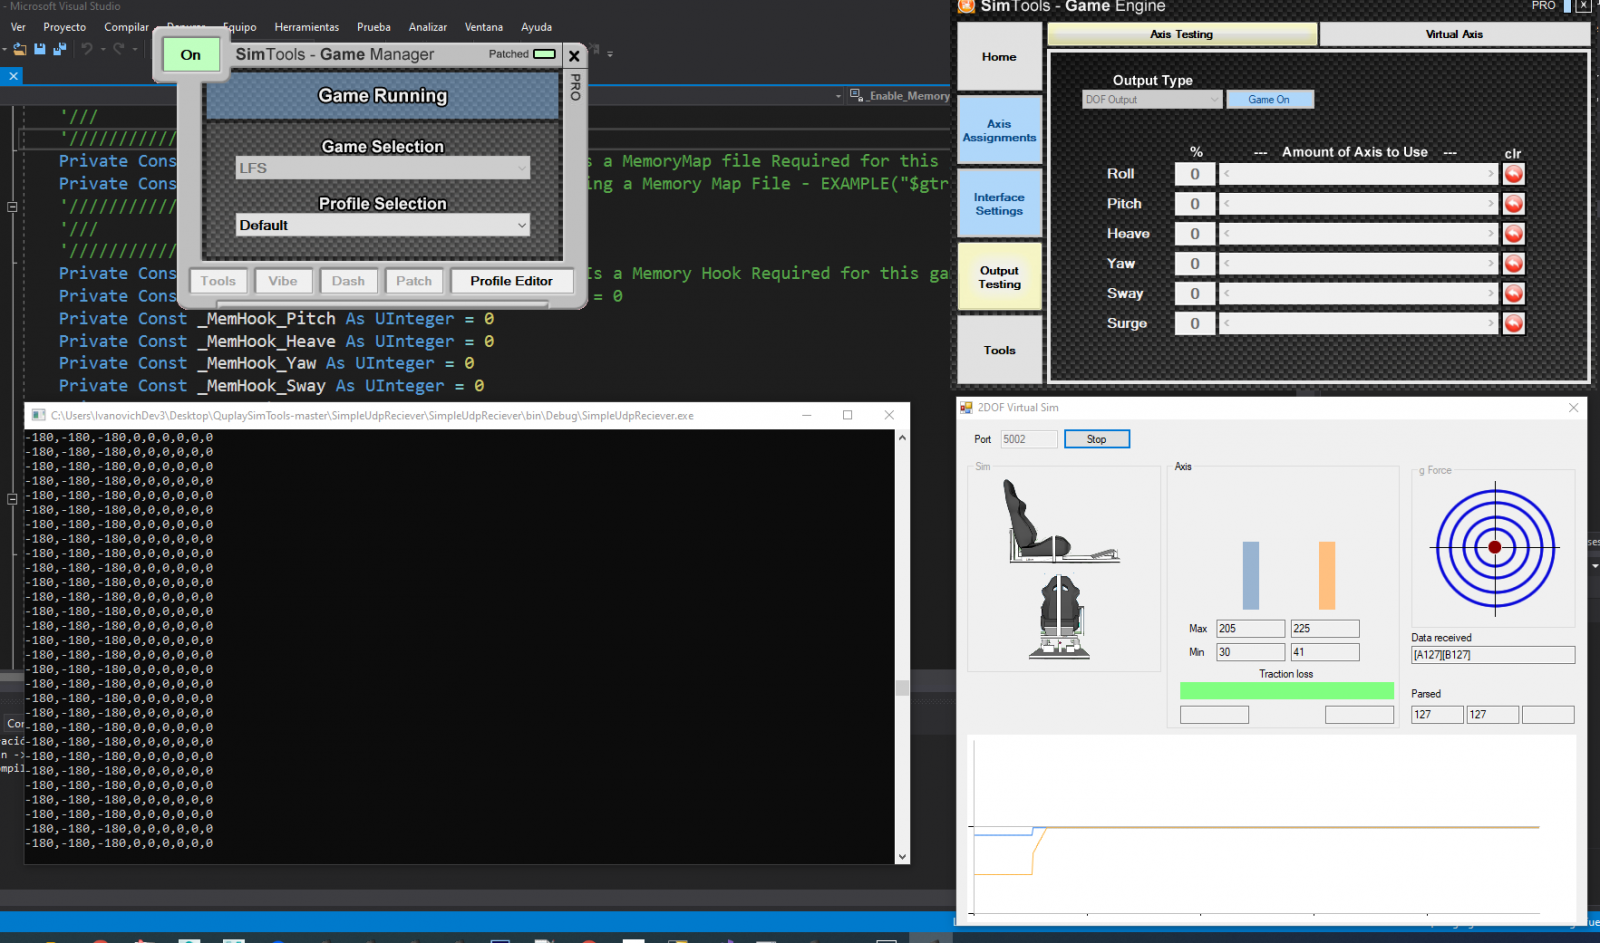Expand the DOF Output type dropdown
1600x943 pixels.
pos(1152,100)
